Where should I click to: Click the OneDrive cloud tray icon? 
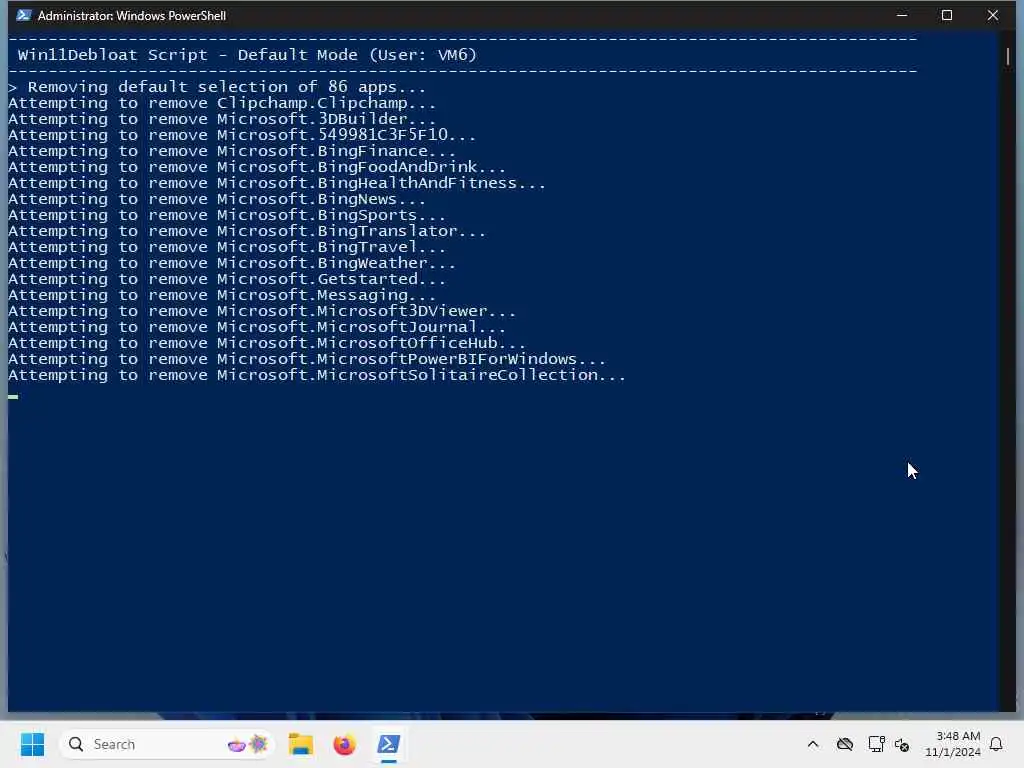pyautogui.click(x=845, y=744)
